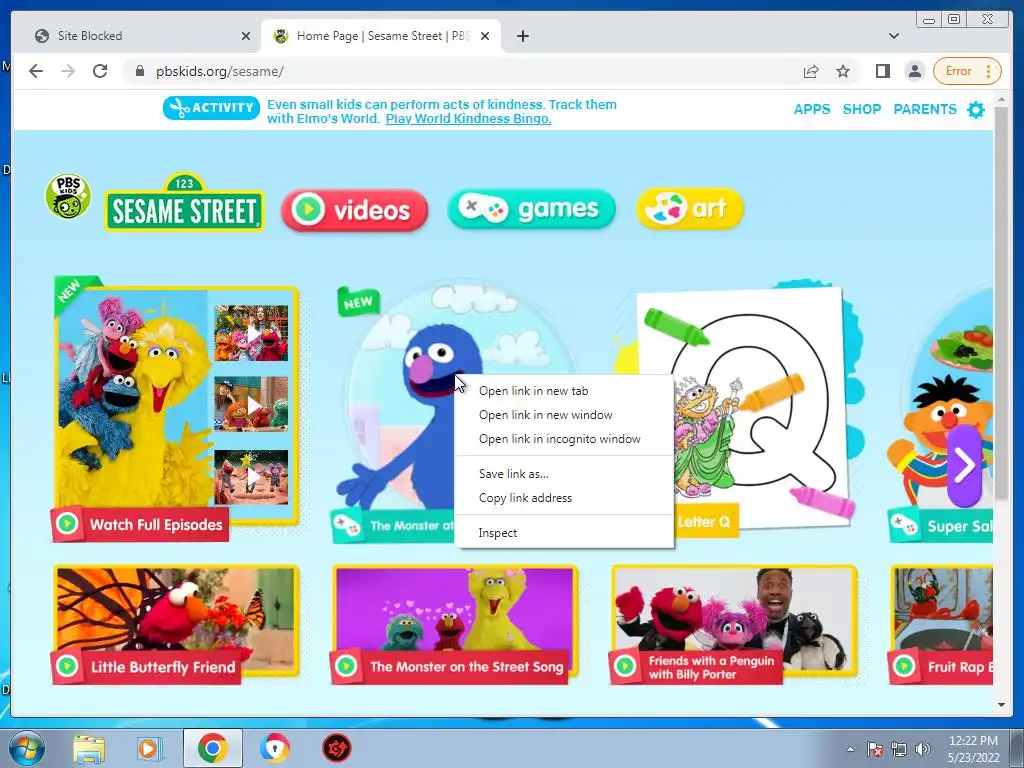This screenshot has height=768, width=1024.
Task: Close the Site Blocked tab
Action: 246,36
